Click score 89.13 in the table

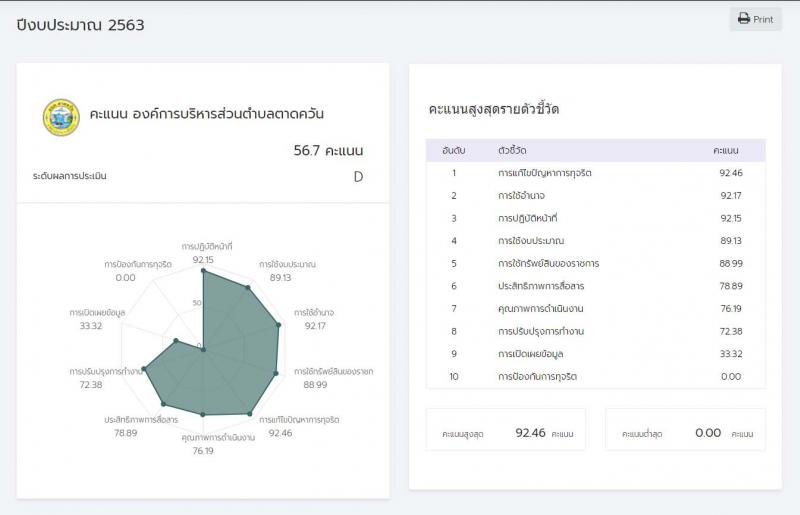(731, 240)
